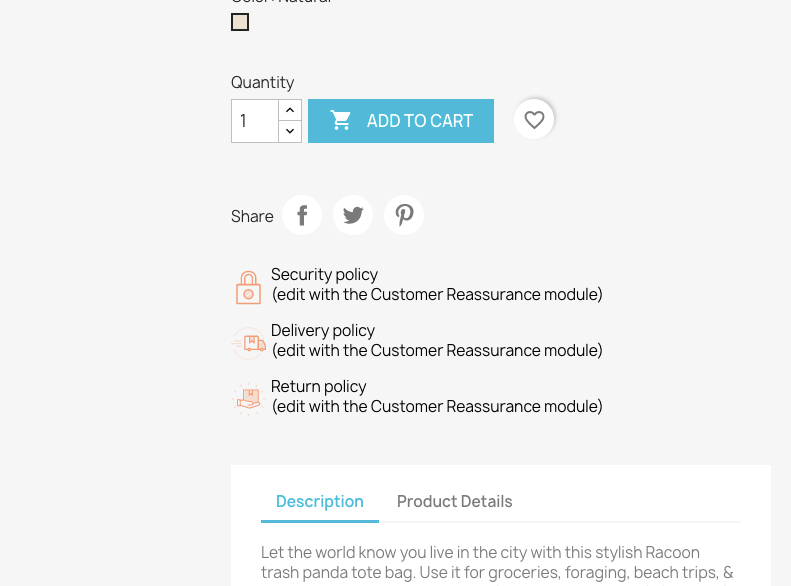Click the return policy box icon
Image resolution: width=791 pixels, height=586 pixels.
(x=248, y=399)
